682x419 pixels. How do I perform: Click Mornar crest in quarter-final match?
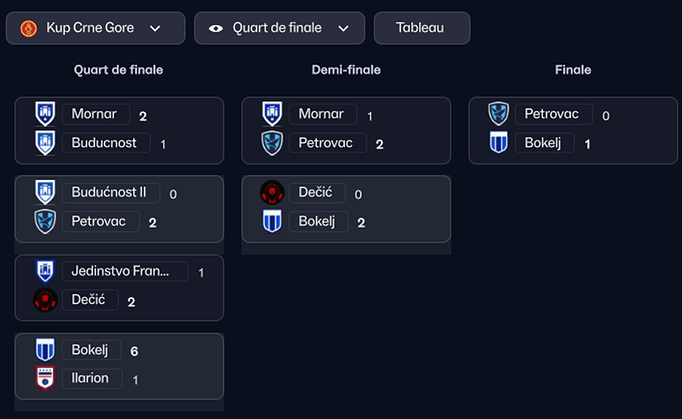tap(45, 114)
